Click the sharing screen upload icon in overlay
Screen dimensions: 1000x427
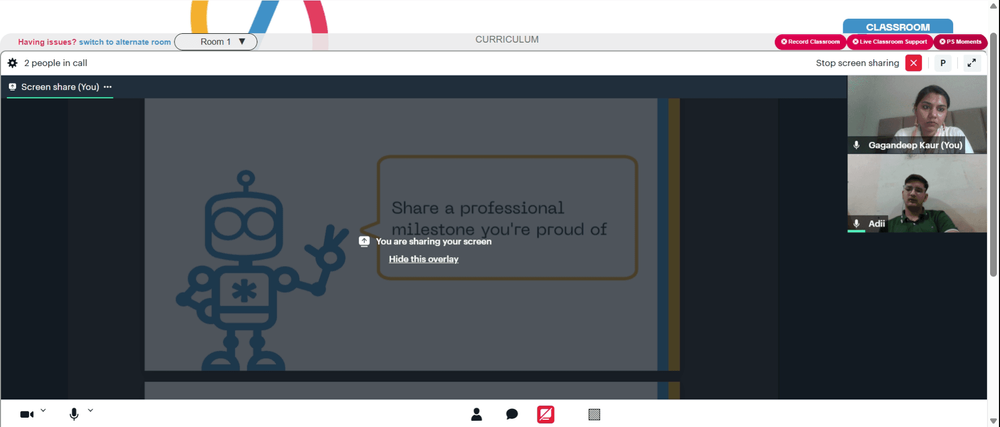pyautogui.click(x=364, y=242)
